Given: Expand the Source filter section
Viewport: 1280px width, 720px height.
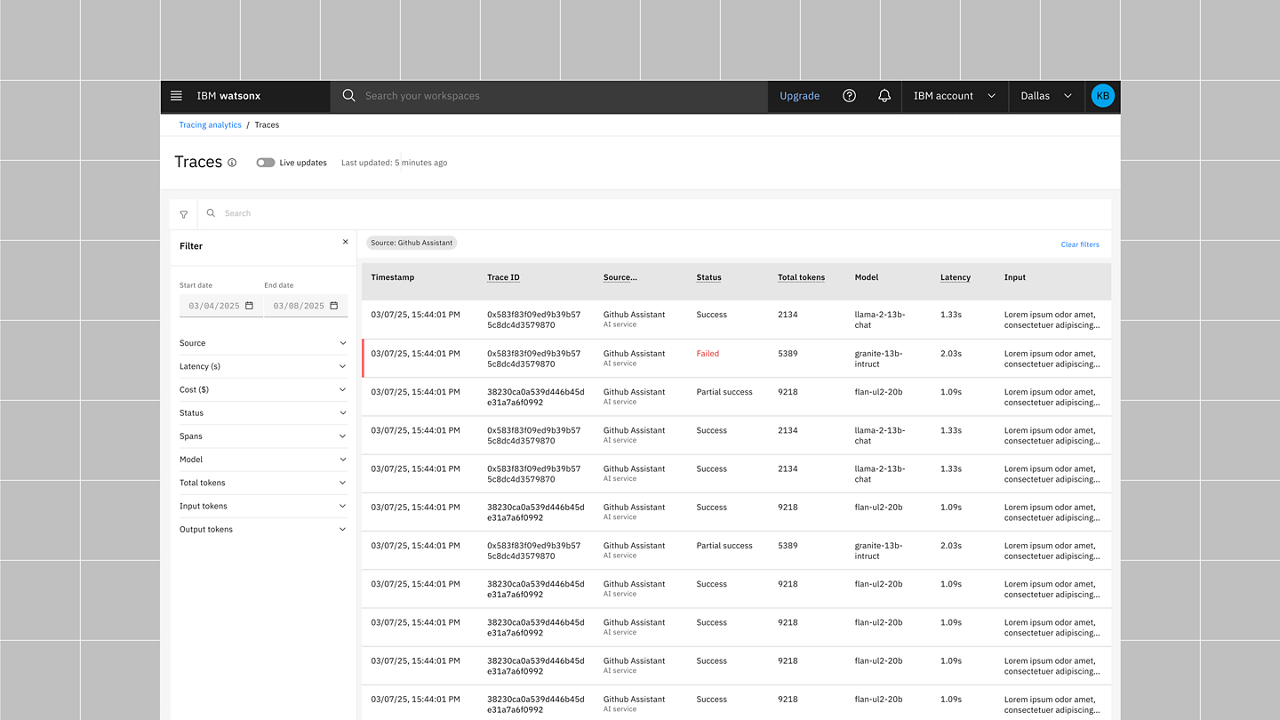Looking at the screenshot, I should pyautogui.click(x=263, y=343).
